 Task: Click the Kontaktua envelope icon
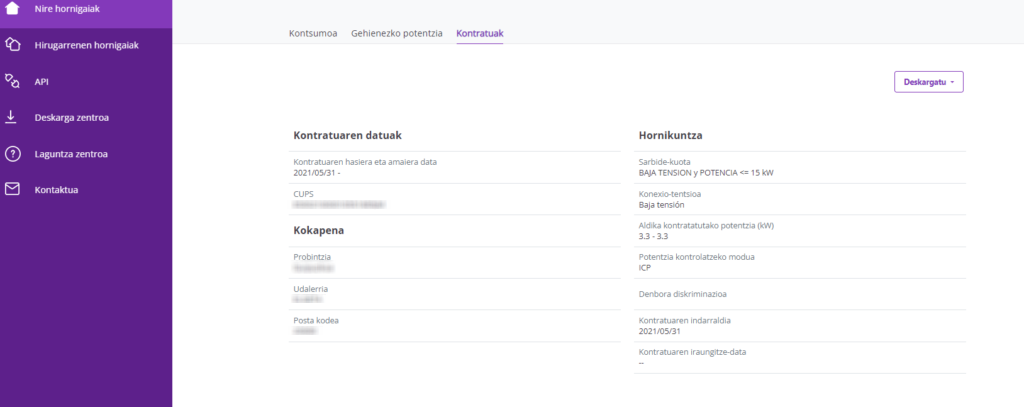point(13,190)
